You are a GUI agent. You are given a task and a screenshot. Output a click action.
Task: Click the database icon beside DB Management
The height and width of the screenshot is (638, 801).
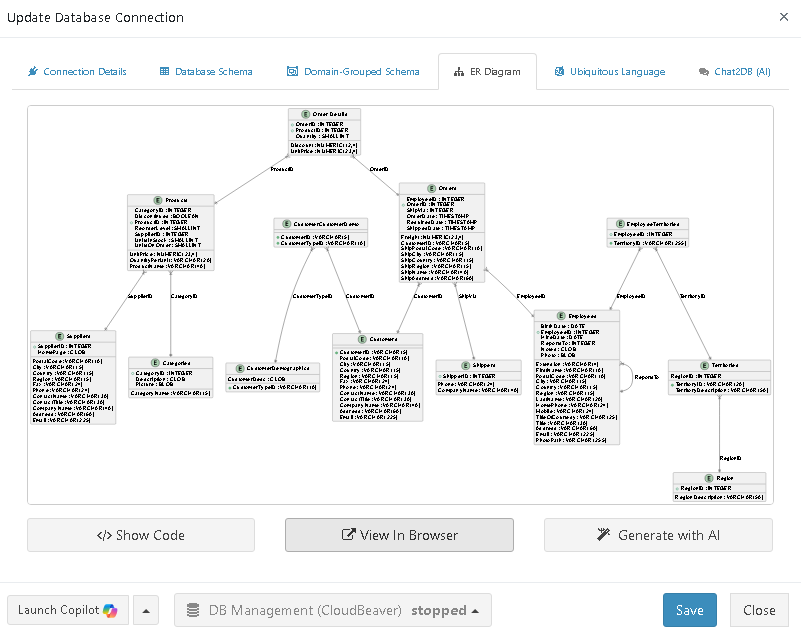192,610
